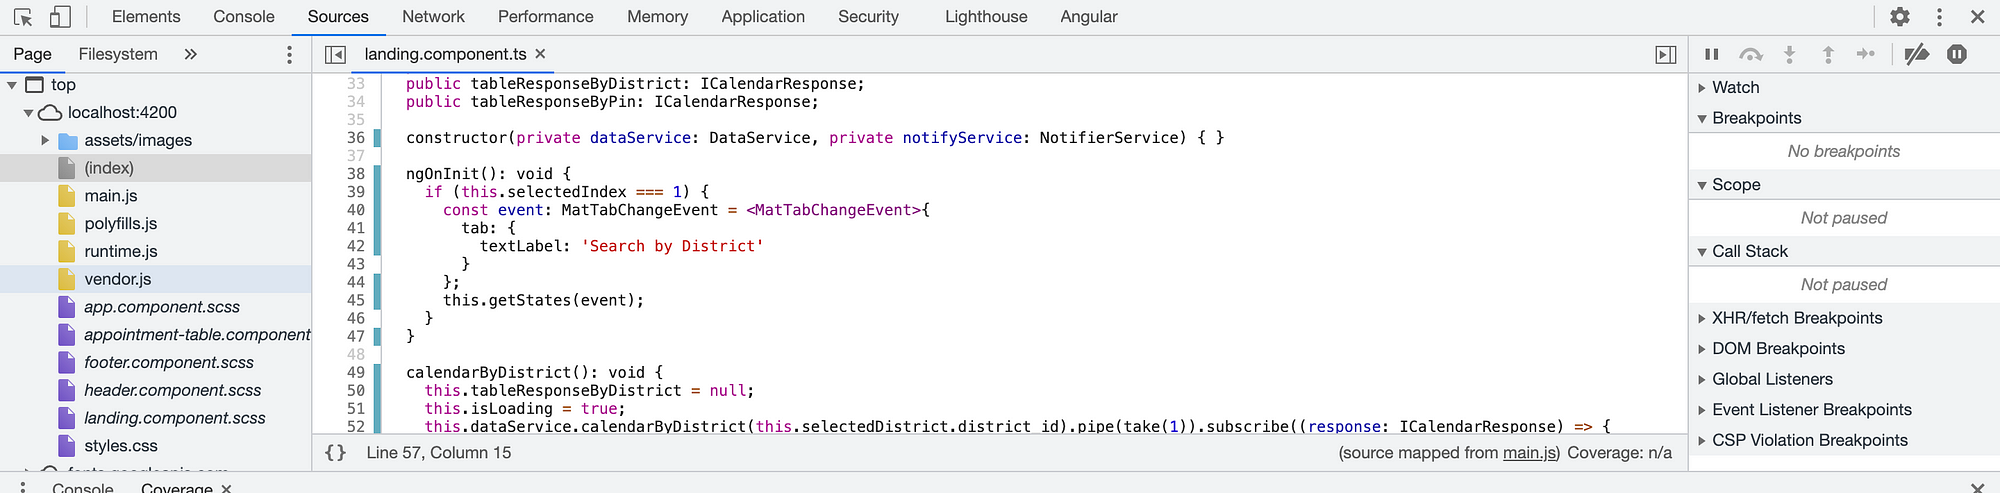The height and width of the screenshot is (493, 2000).
Task: Switch to the Console drawer tab
Action: pyautogui.click(x=83, y=488)
